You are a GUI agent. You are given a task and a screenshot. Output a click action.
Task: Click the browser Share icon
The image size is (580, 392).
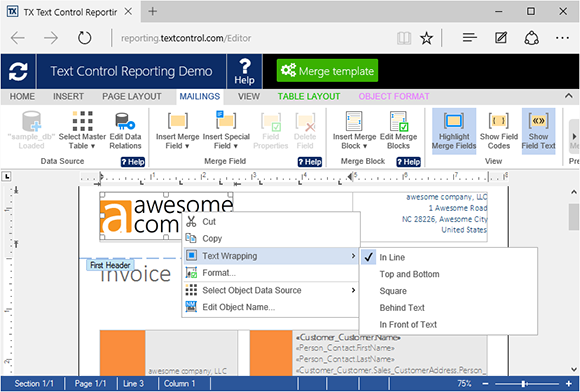click(x=532, y=38)
